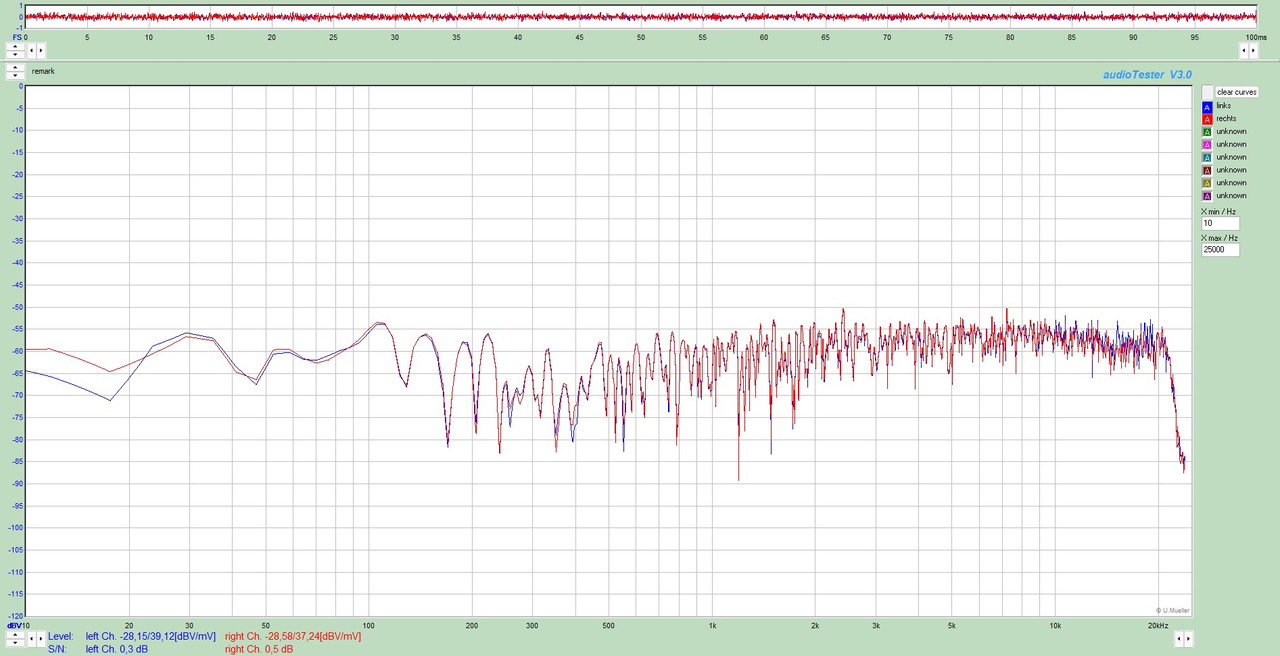Click the right Ch. level value -28,58/37,24
The image size is (1280, 656).
293,636
